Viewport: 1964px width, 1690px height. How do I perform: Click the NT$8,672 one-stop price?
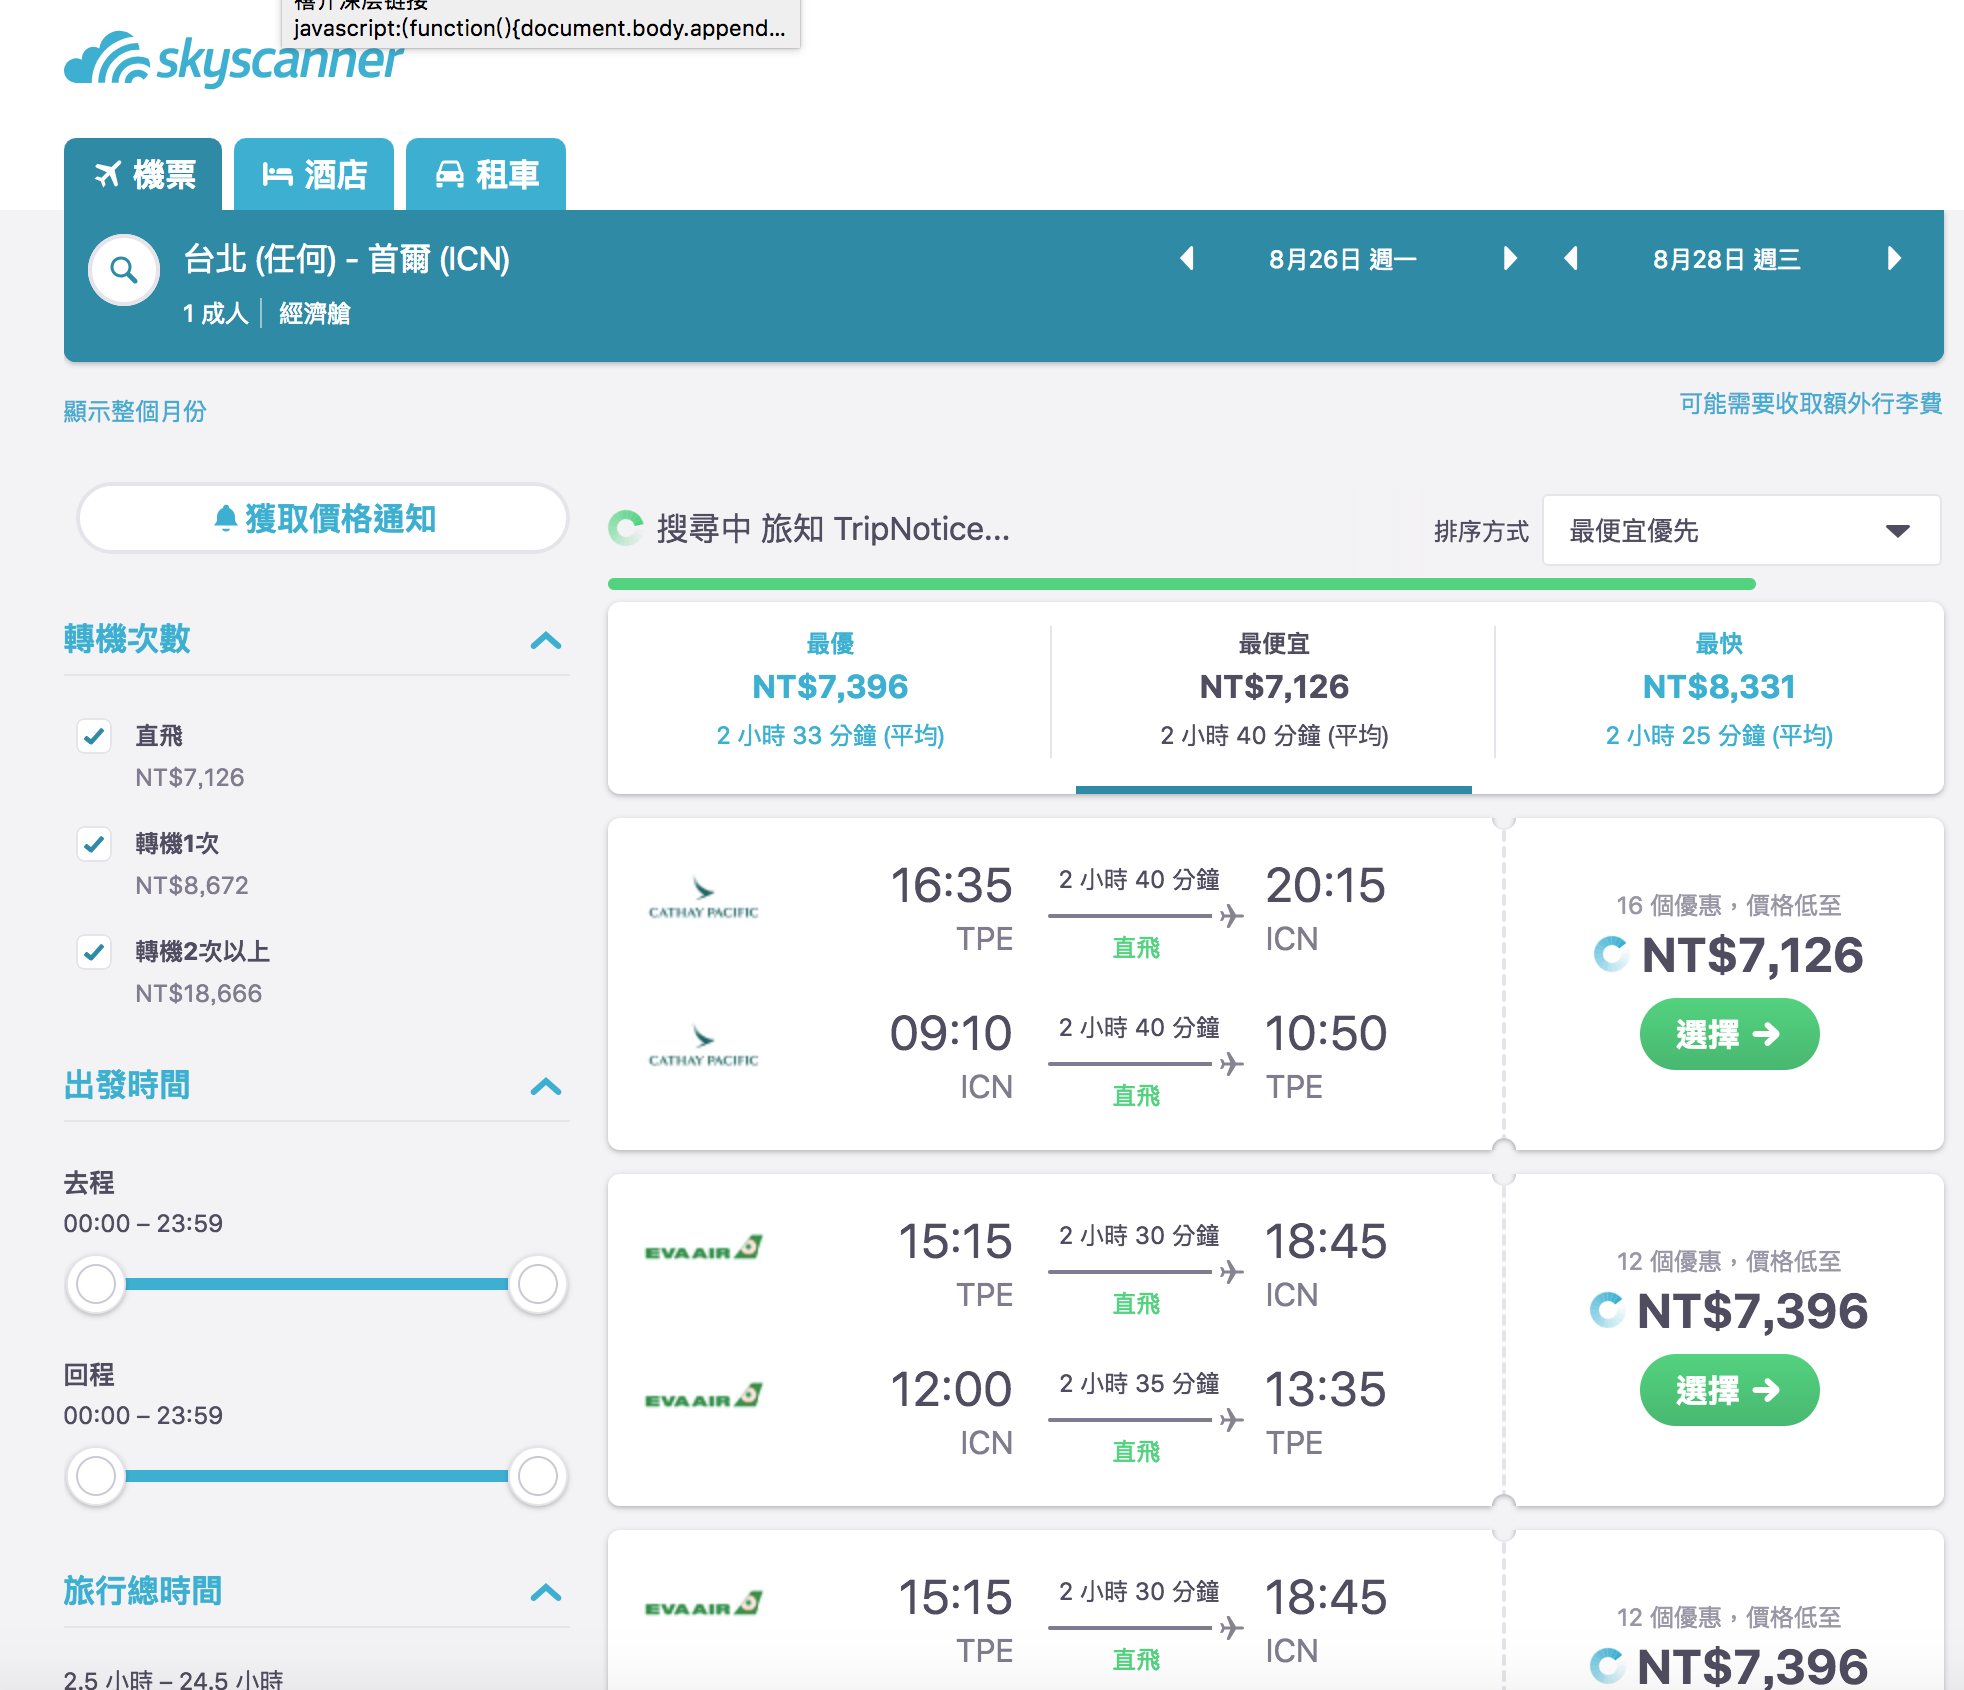[x=192, y=885]
